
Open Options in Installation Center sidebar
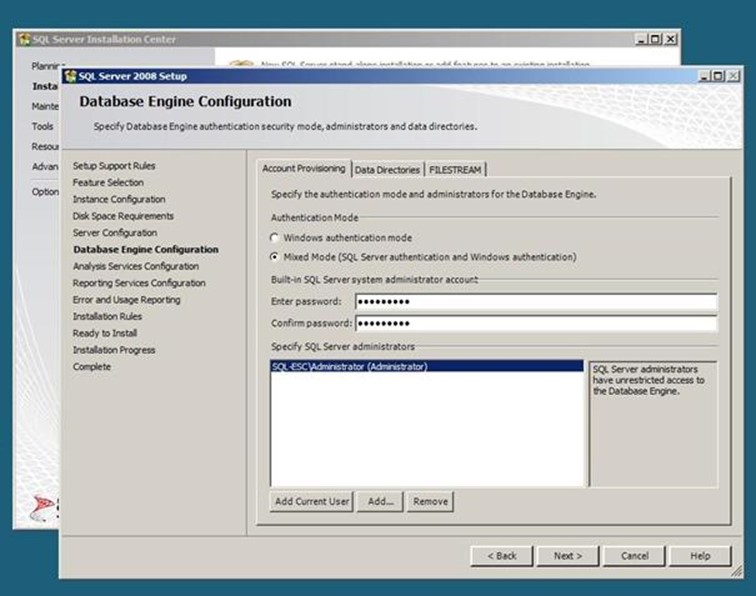point(45,192)
